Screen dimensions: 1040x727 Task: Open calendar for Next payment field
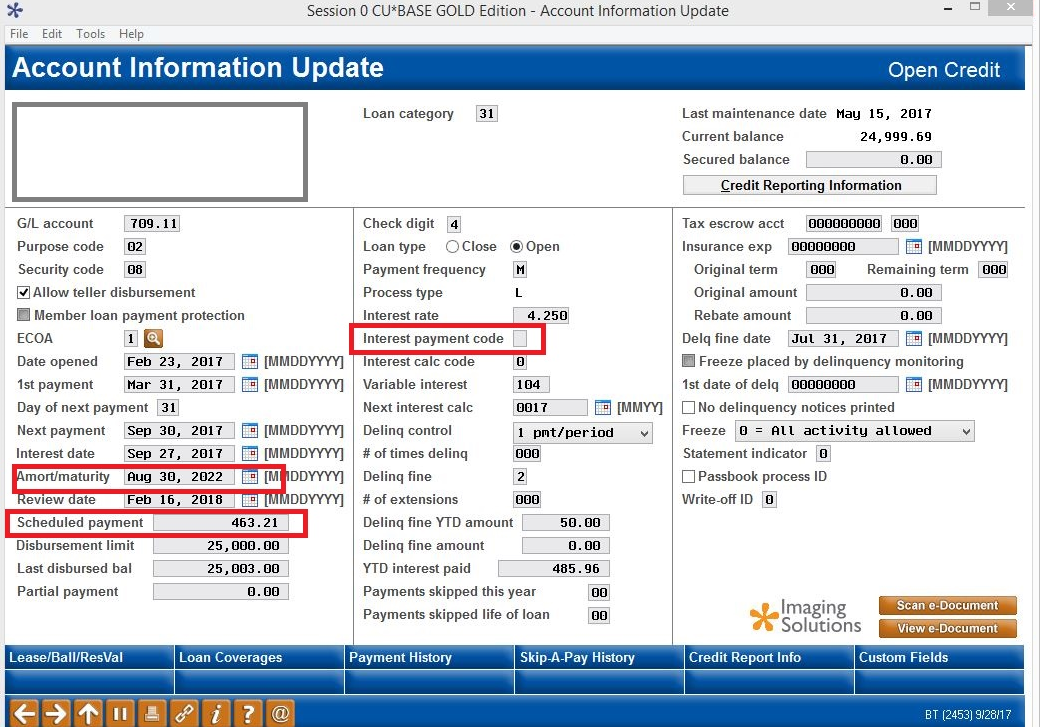pos(249,430)
